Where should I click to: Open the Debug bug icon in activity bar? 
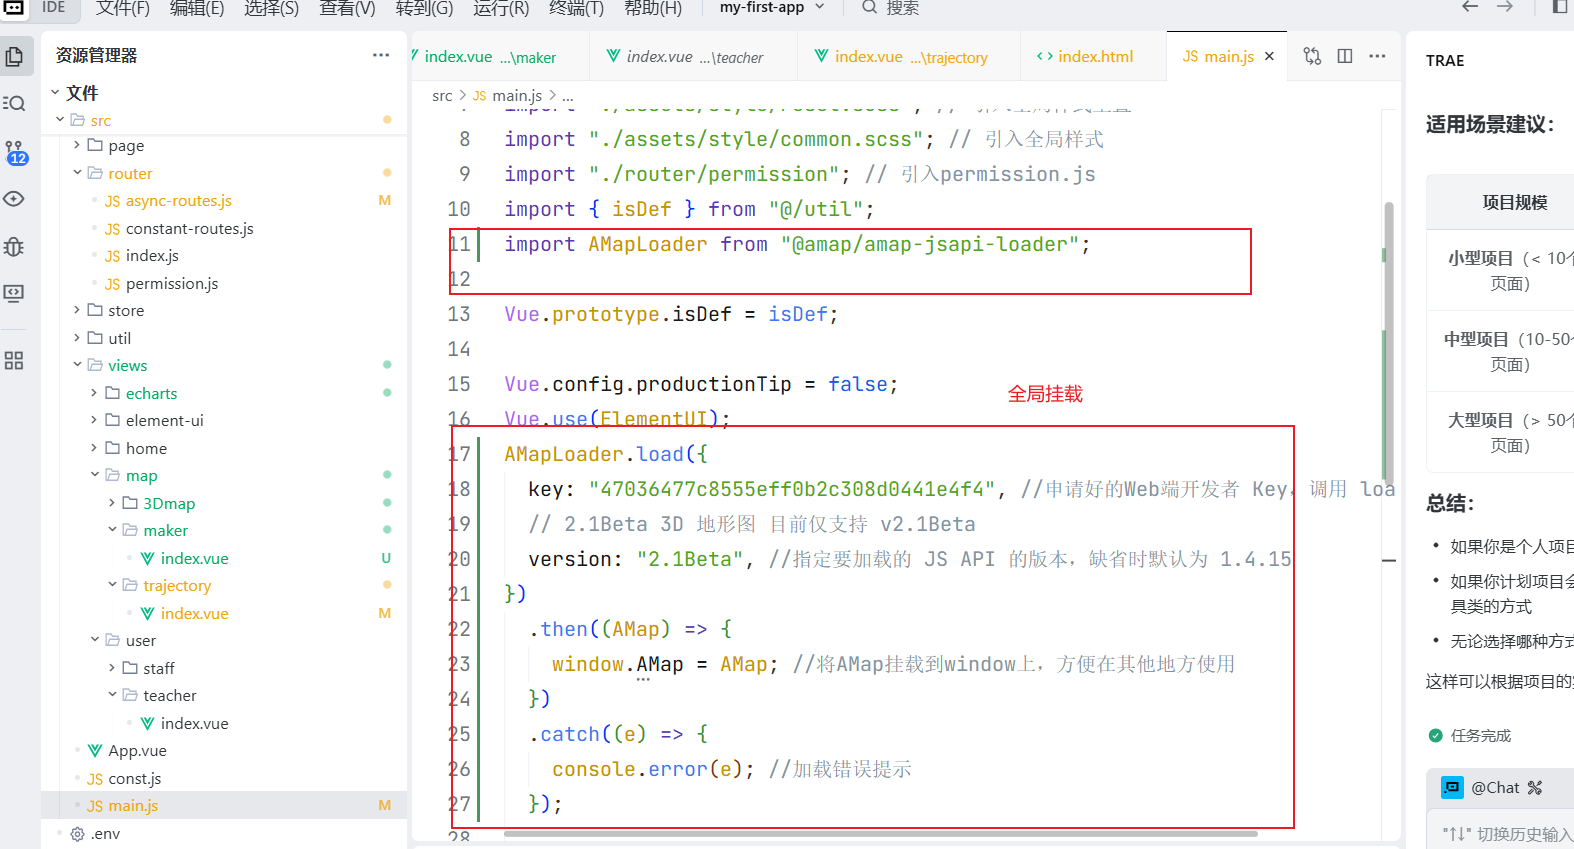point(15,246)
